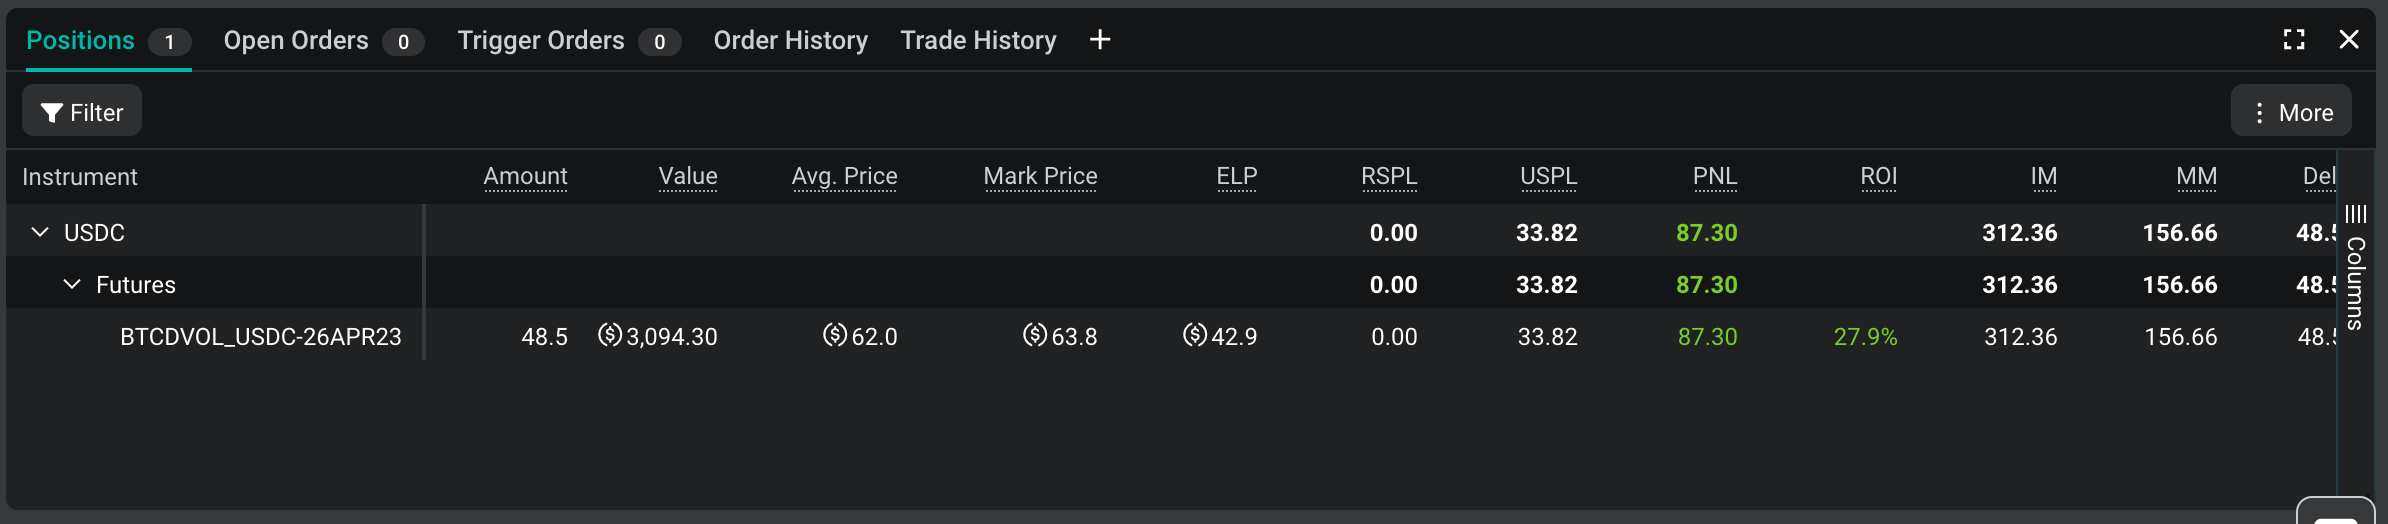Sort by the PNL column header

[1715, 177]
